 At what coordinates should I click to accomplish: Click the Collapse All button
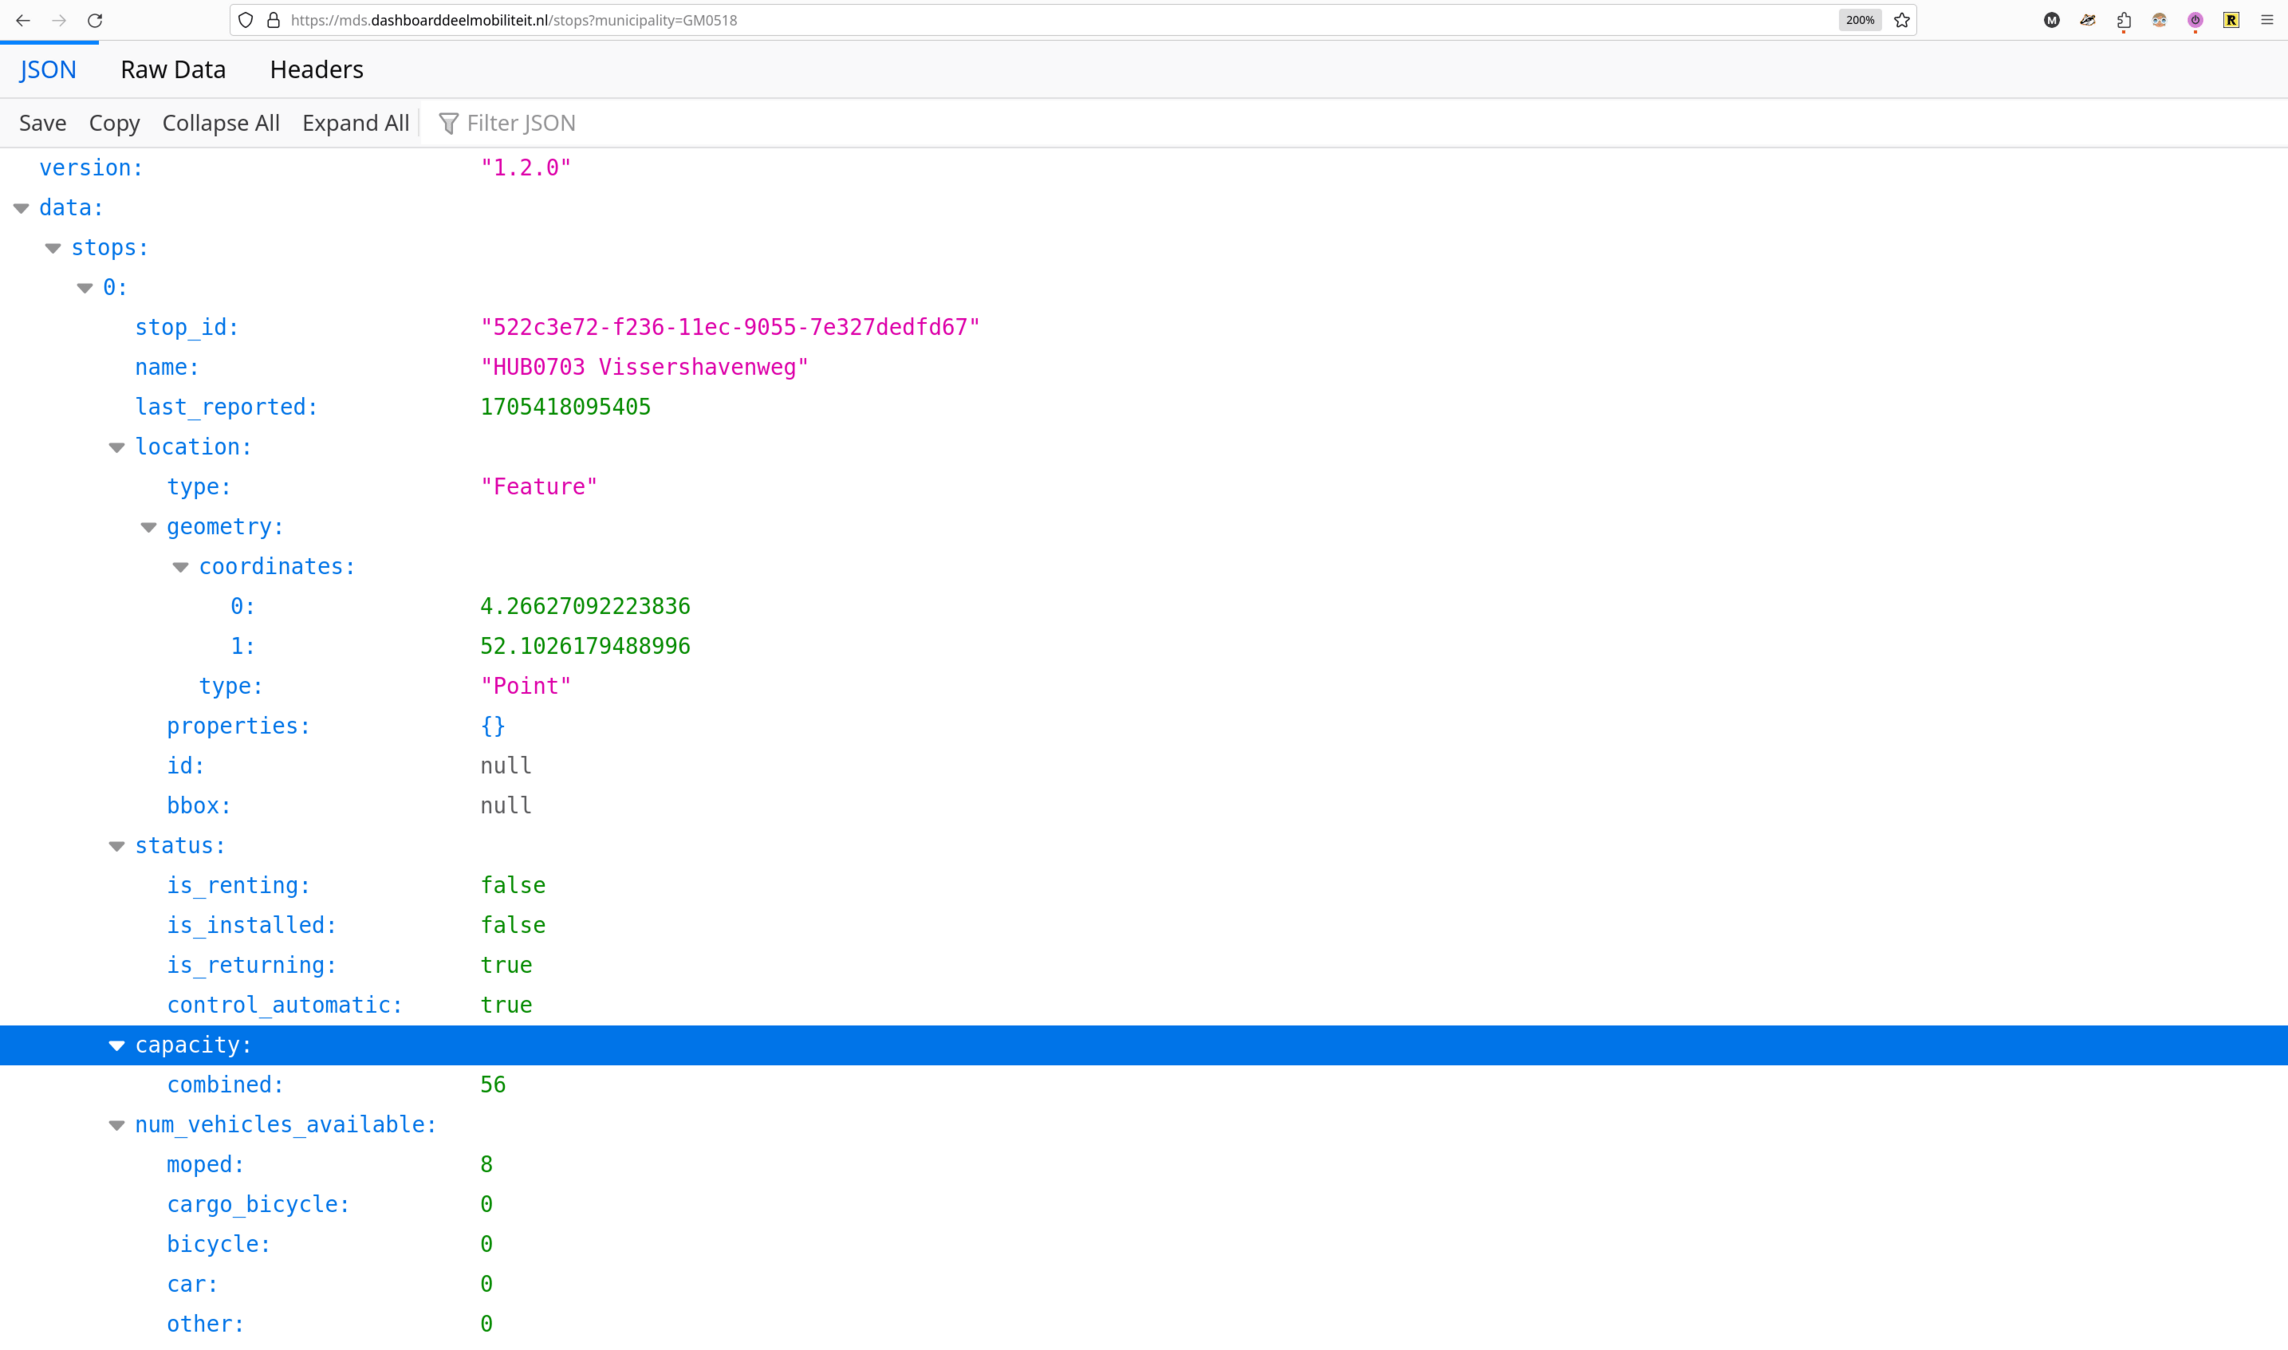tap(220, 123)
